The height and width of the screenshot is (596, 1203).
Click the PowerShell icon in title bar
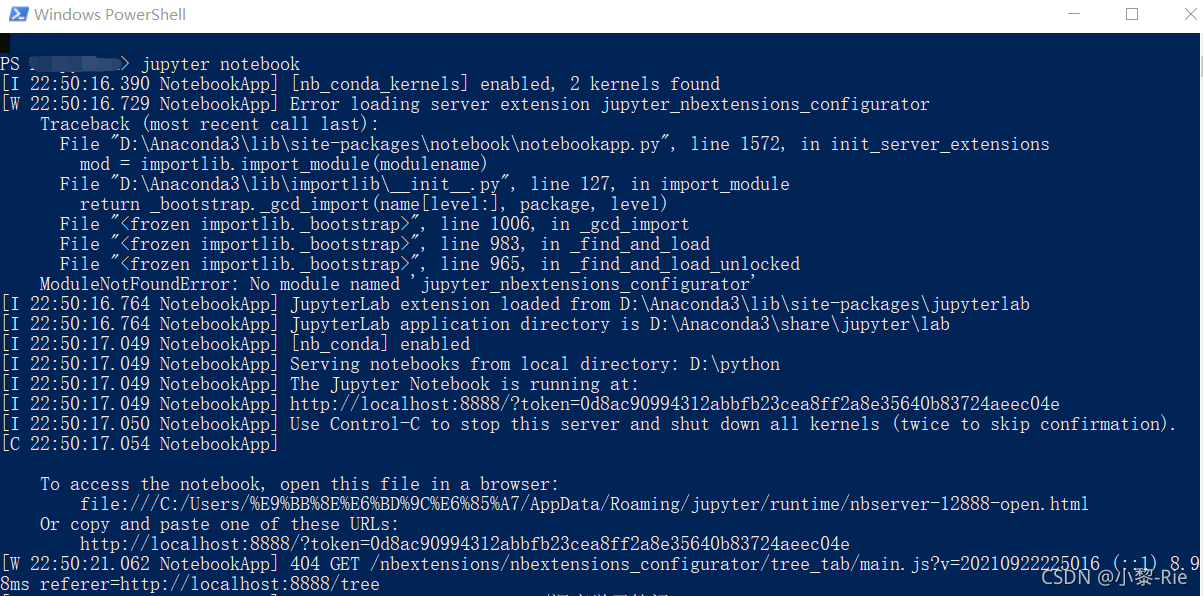[17, 14]
